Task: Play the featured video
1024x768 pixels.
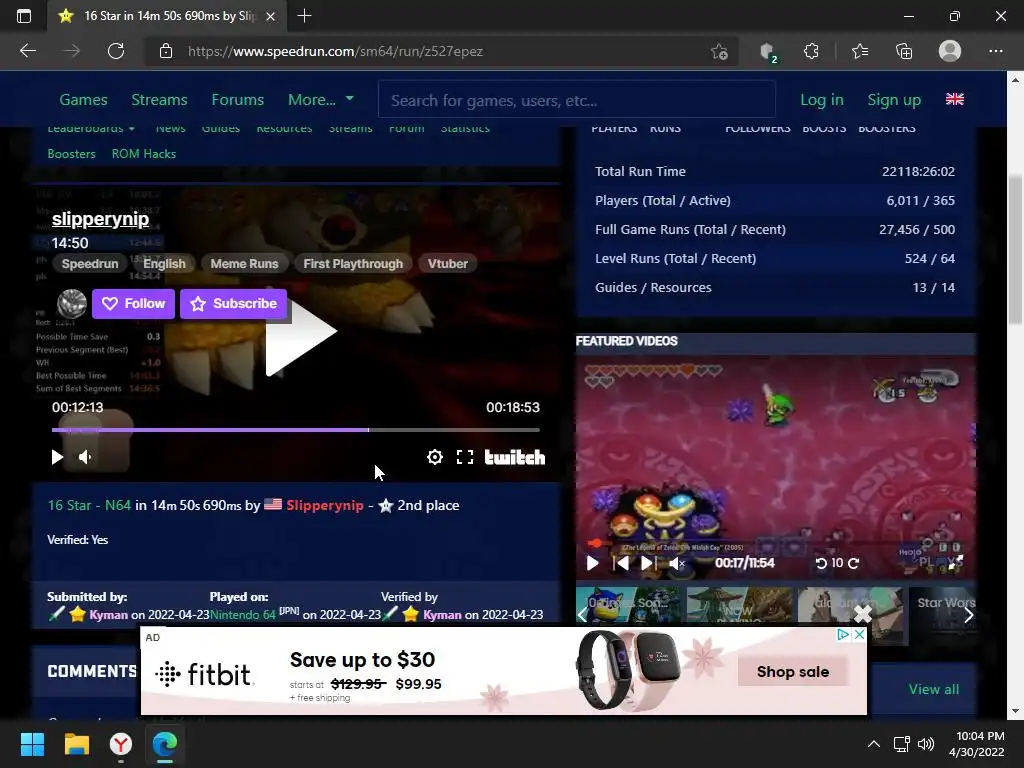Action: tap(592, 563)
